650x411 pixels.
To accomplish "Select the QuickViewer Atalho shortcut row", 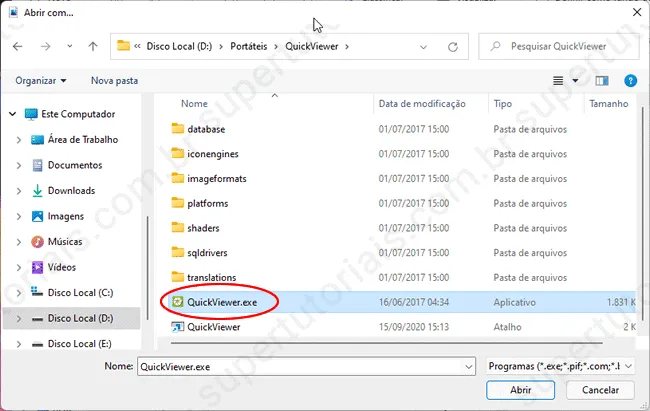I will click(x=402, y=327).
